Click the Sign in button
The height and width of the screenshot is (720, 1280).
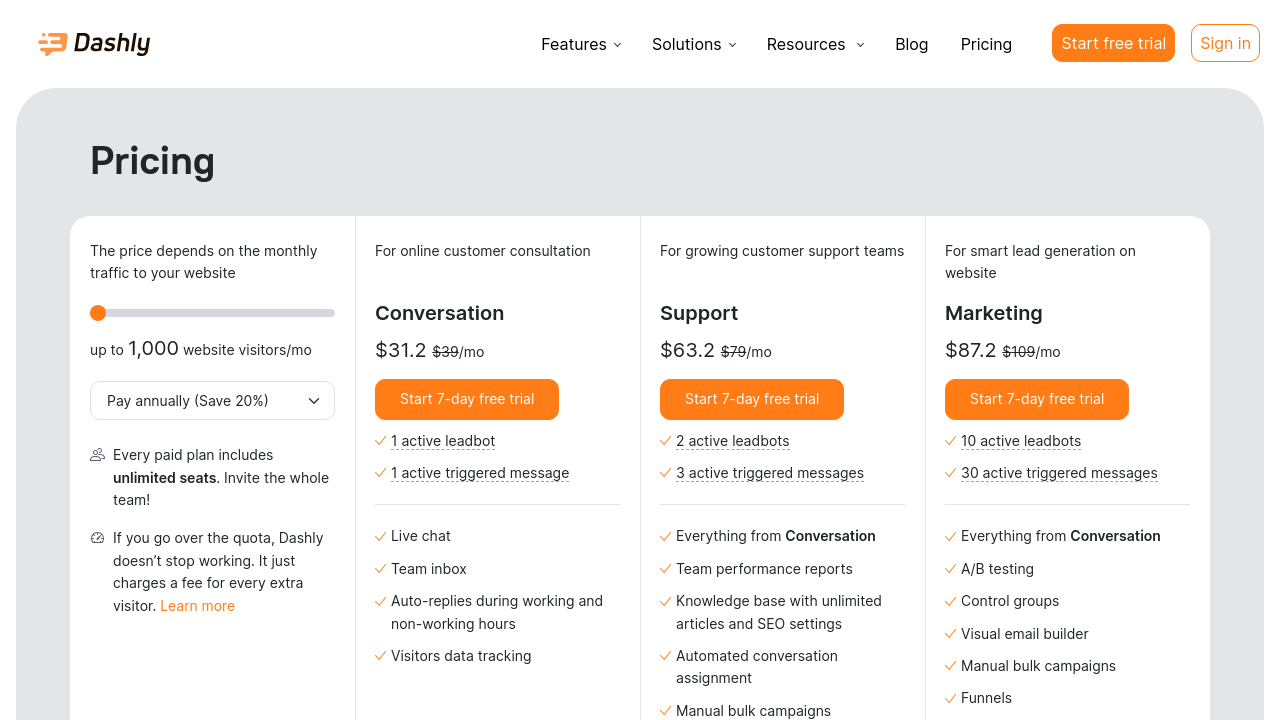(1225, 43)
